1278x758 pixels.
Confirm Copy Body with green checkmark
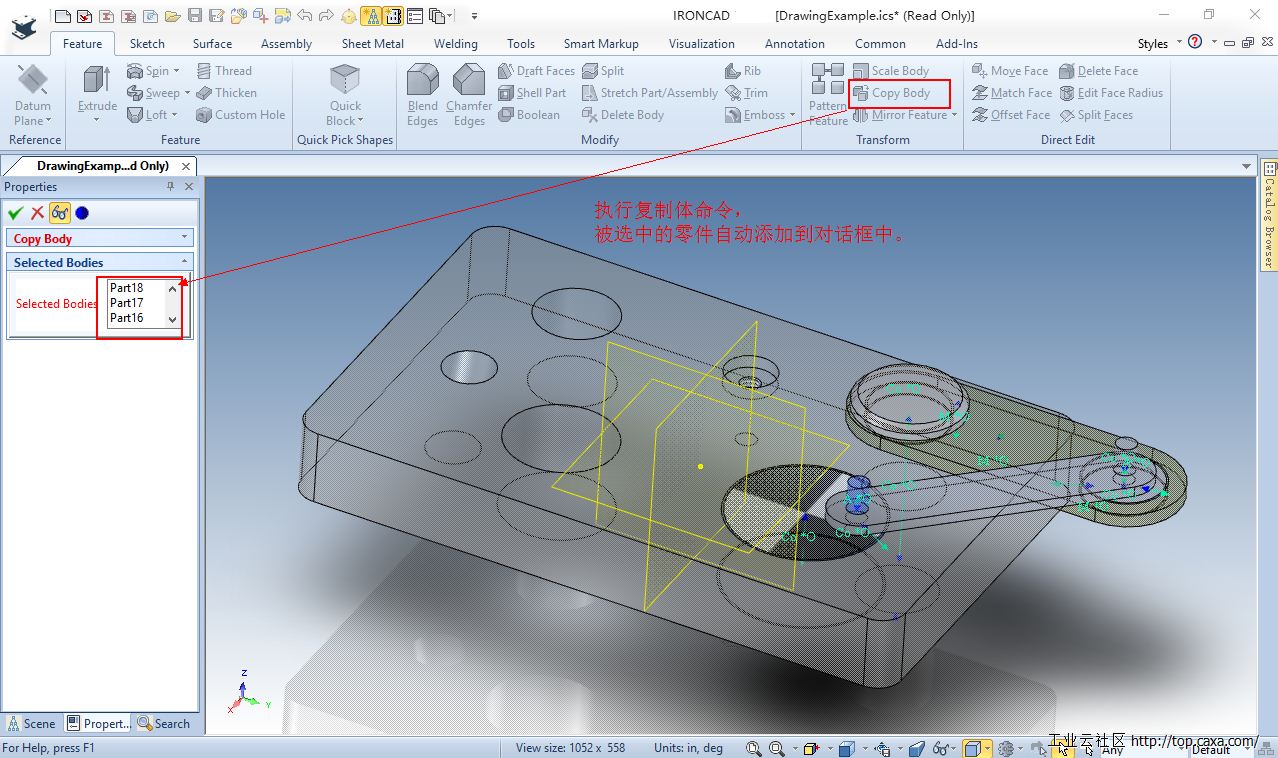[x=15, y=213]
